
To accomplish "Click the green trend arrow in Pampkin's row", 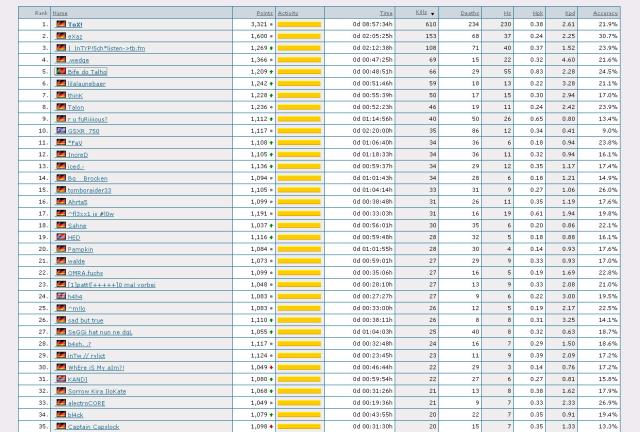I will [x=271, y=249].
